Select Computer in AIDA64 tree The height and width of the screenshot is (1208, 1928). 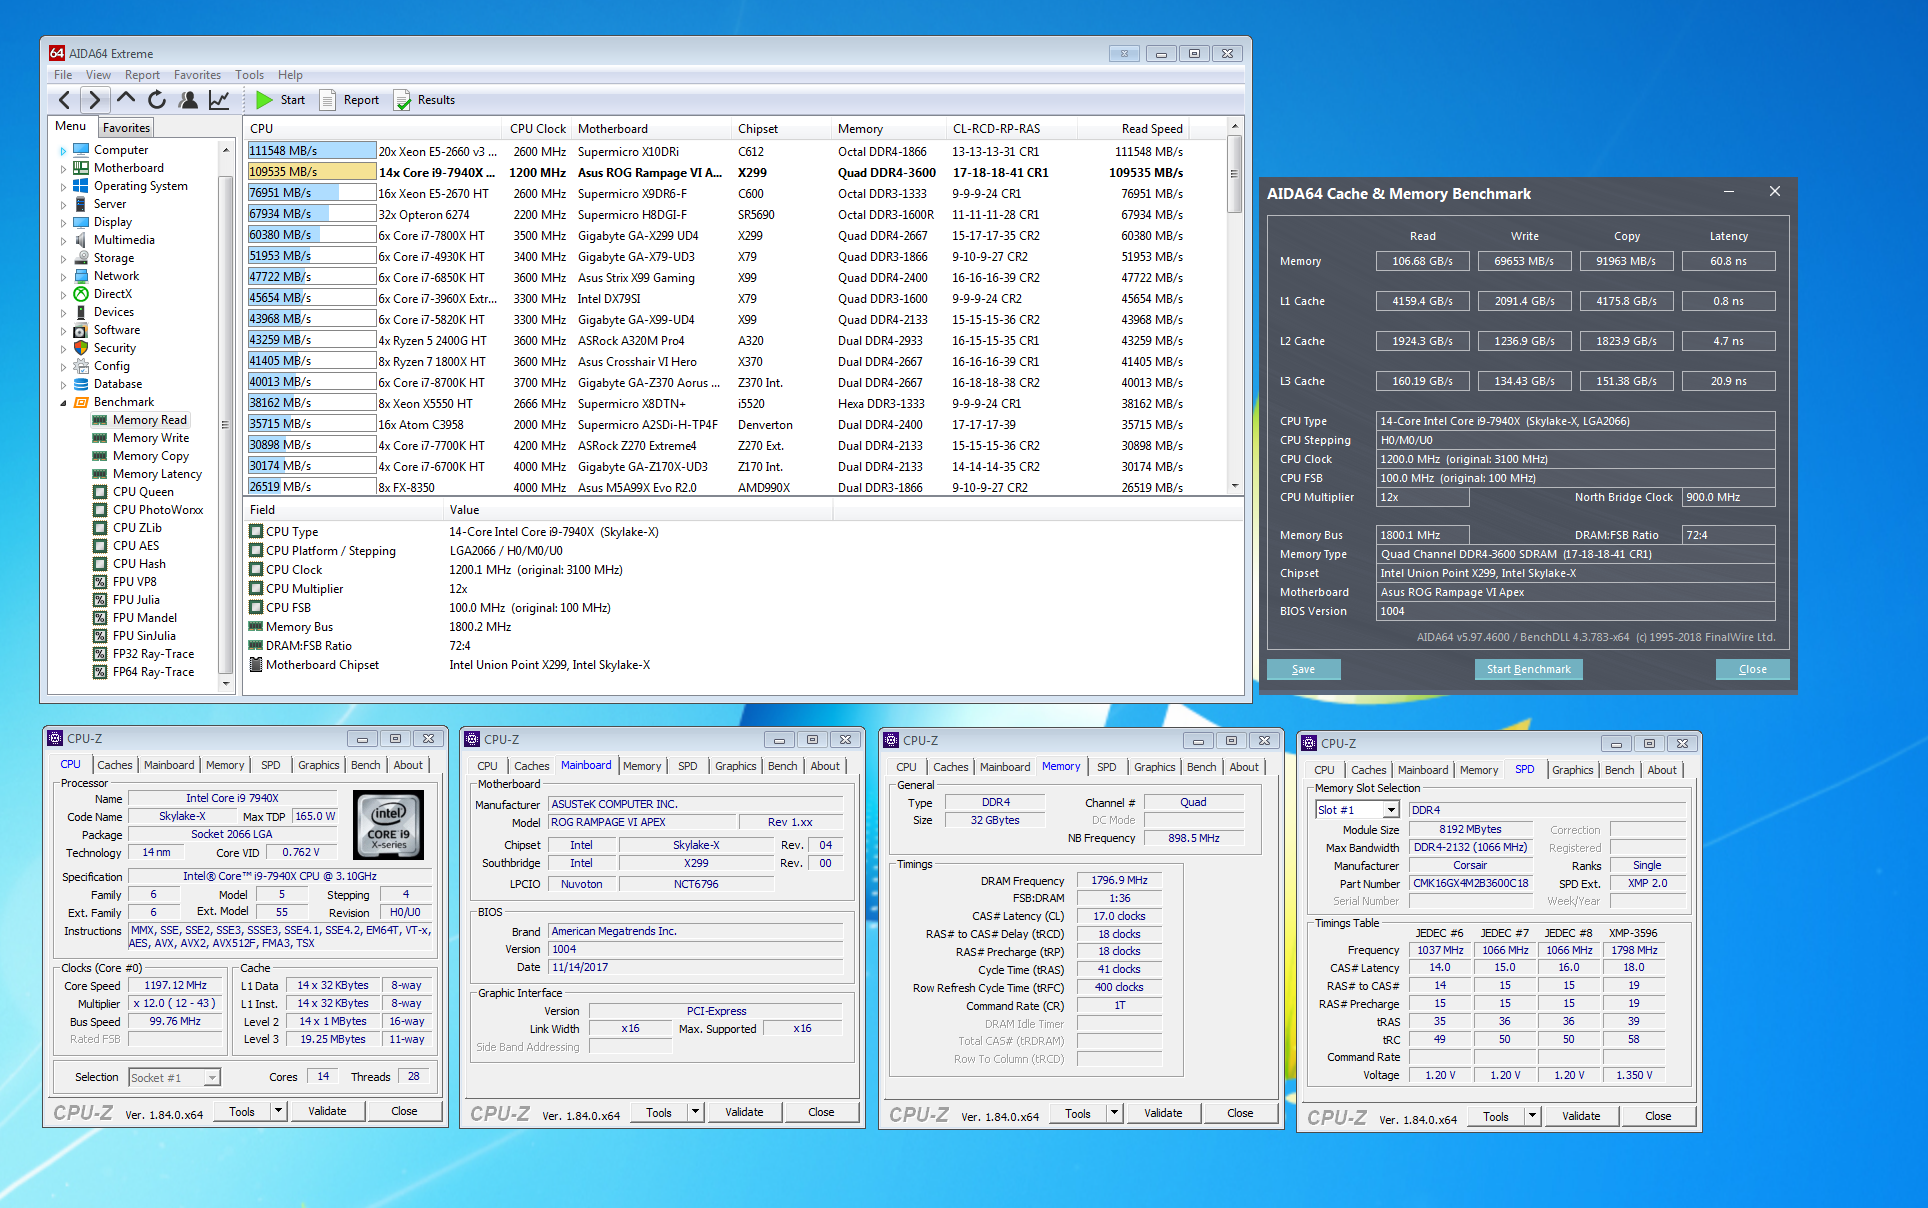tap(120, 150)
